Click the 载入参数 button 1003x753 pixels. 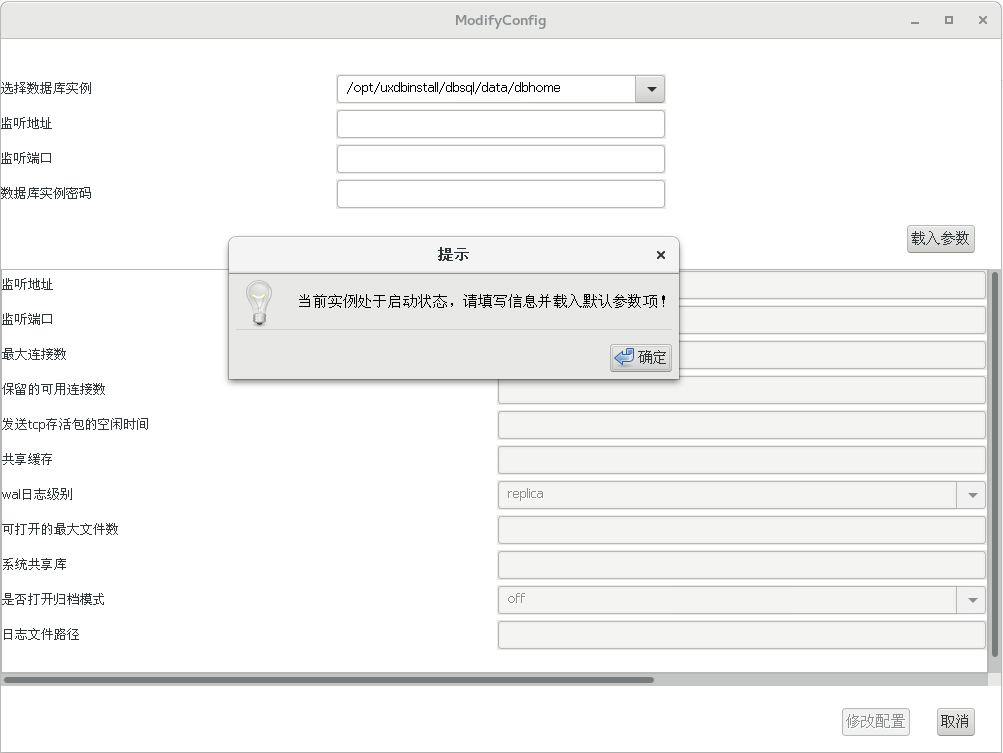pos(940,238)
